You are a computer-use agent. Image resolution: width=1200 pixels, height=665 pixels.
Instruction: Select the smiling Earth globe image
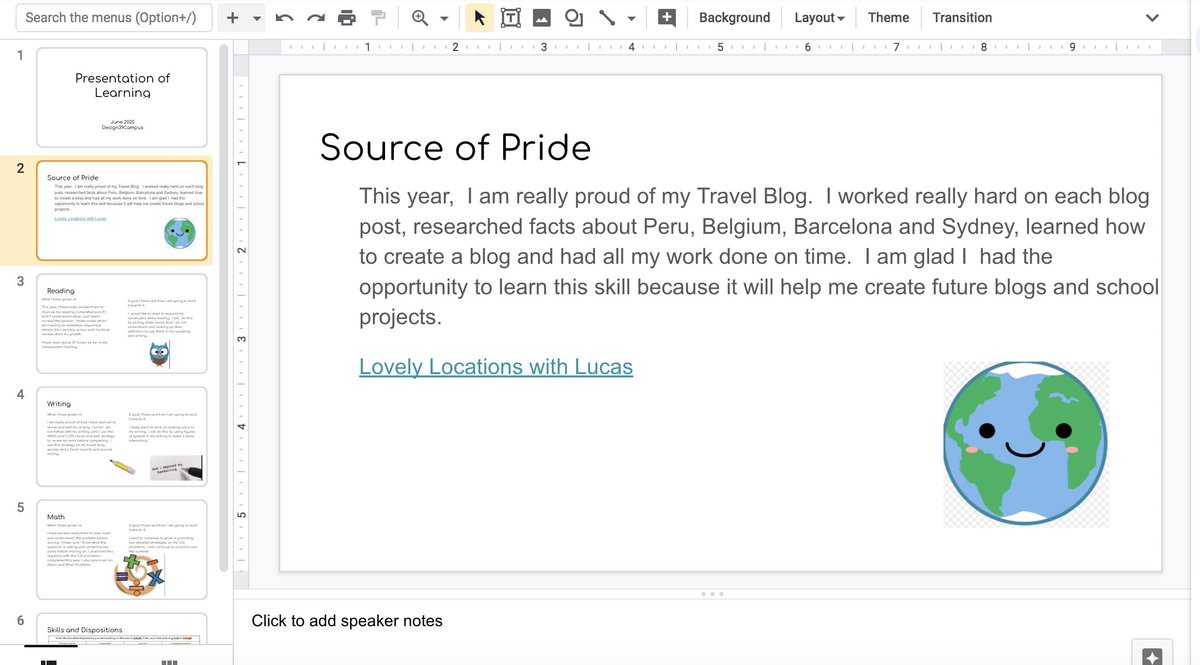[1025, 445]
